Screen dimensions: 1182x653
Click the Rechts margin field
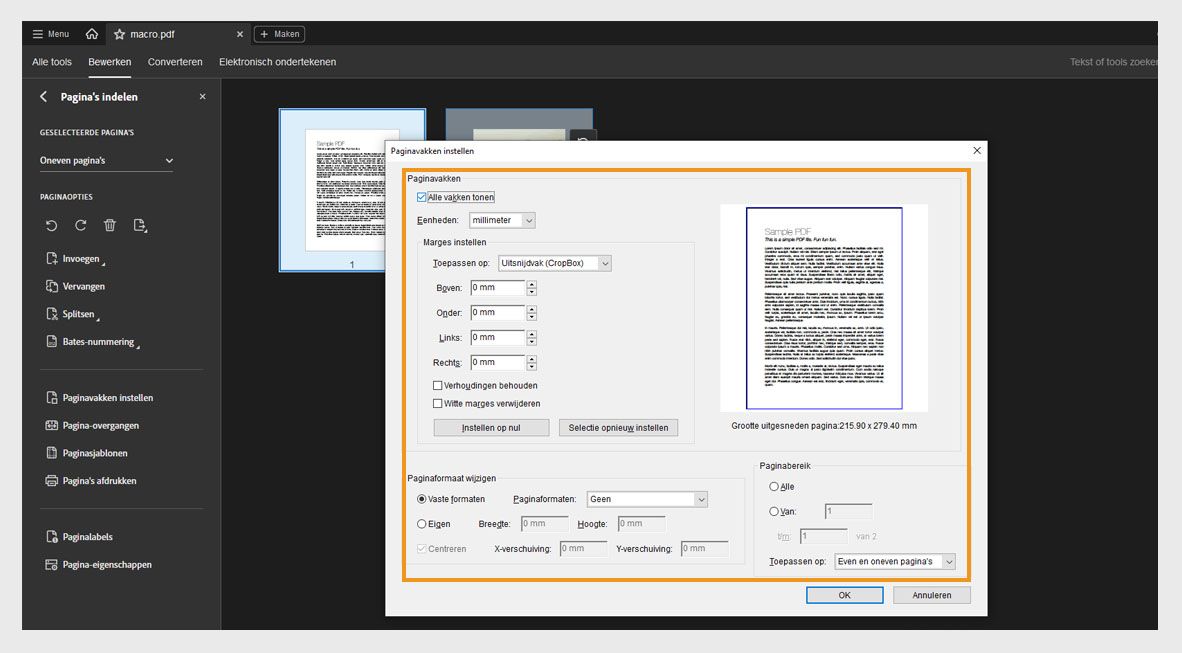click(x=498, y=362)
